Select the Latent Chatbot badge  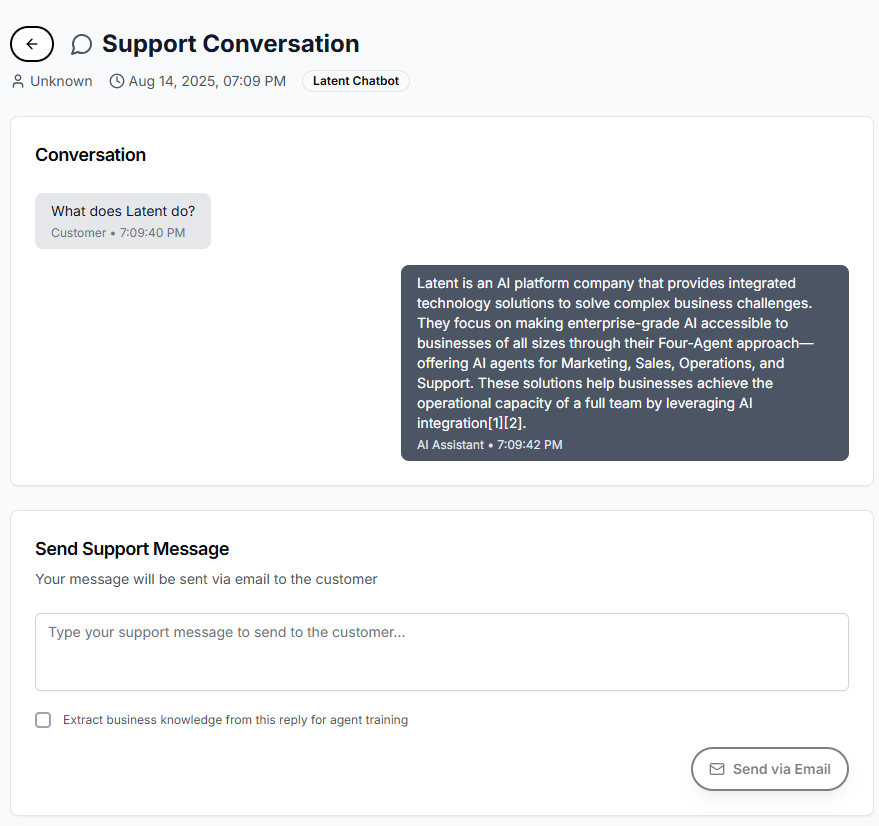click(x=355, y=81)
